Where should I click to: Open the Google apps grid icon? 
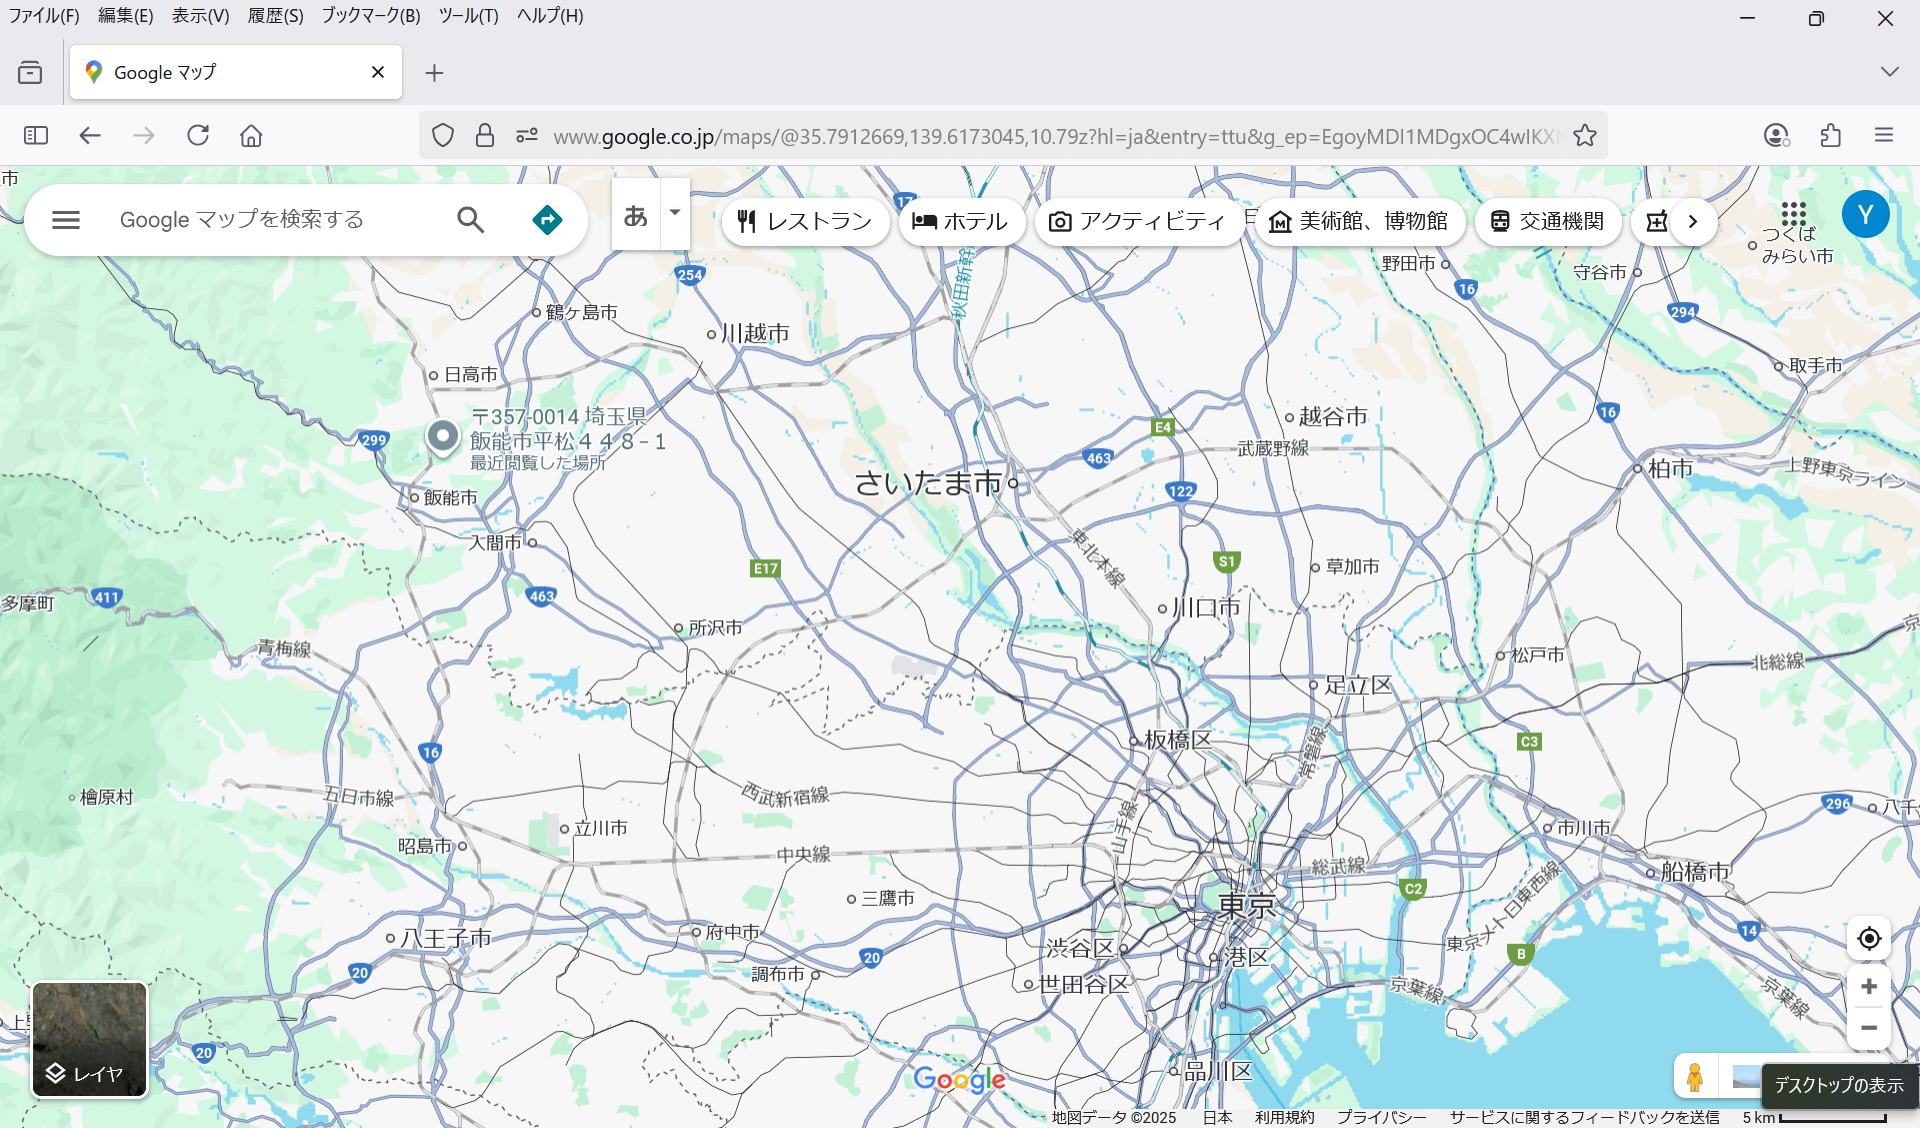click(1793, 213)
